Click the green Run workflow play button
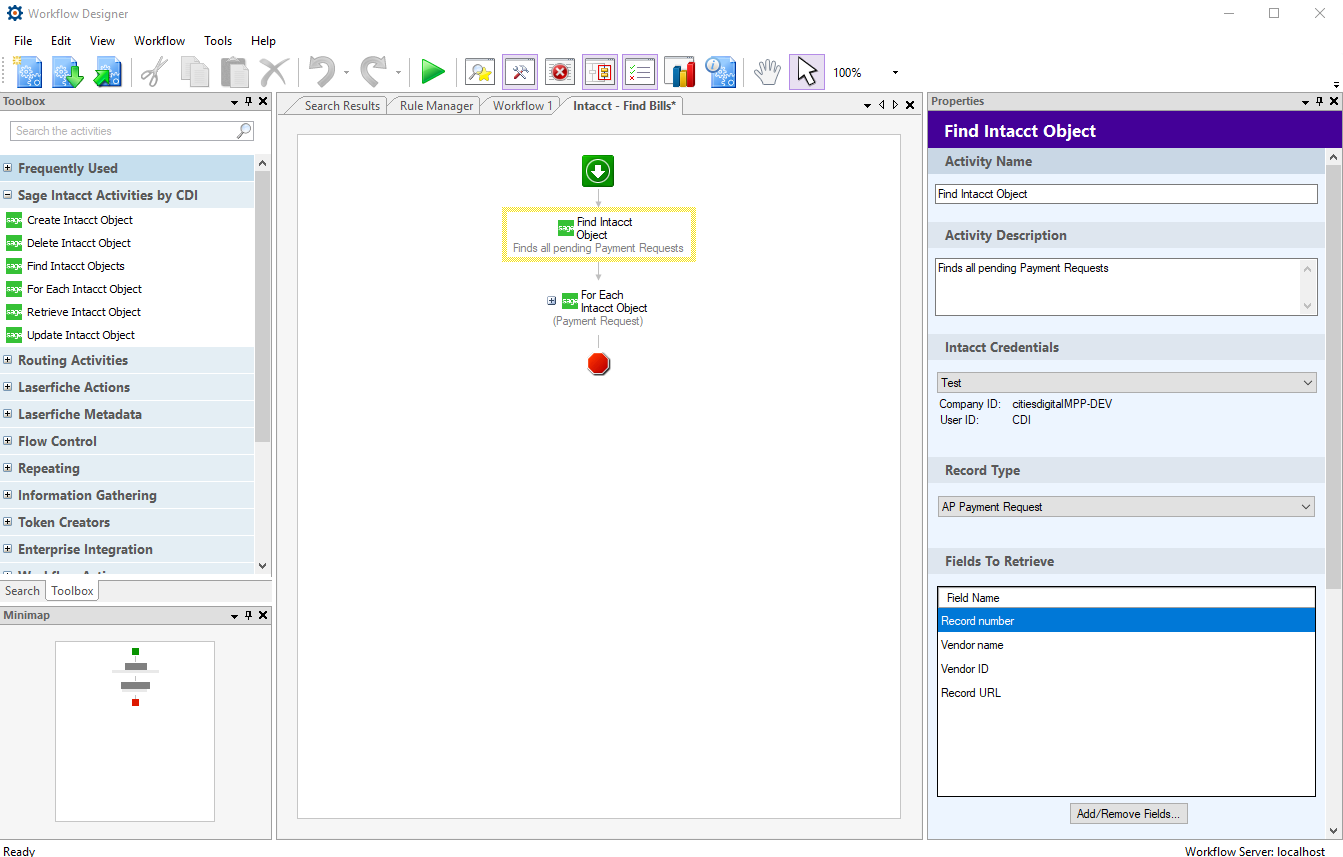 [x=433, y=72]
